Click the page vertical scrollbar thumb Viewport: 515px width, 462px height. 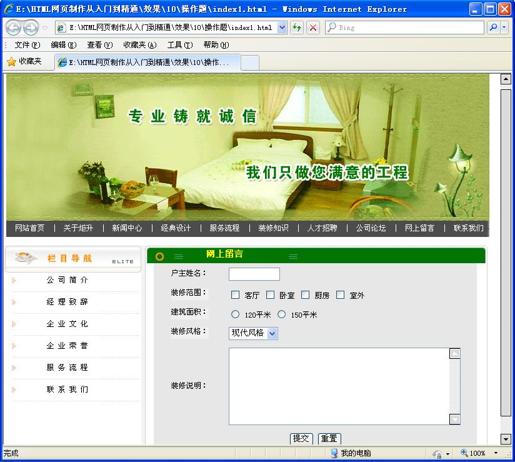(x=506, y=252)
